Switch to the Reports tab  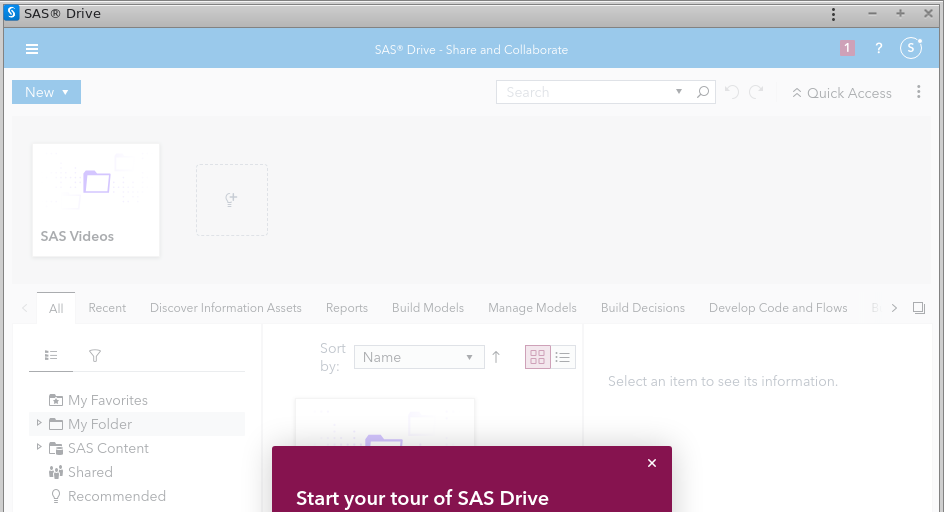347,308
